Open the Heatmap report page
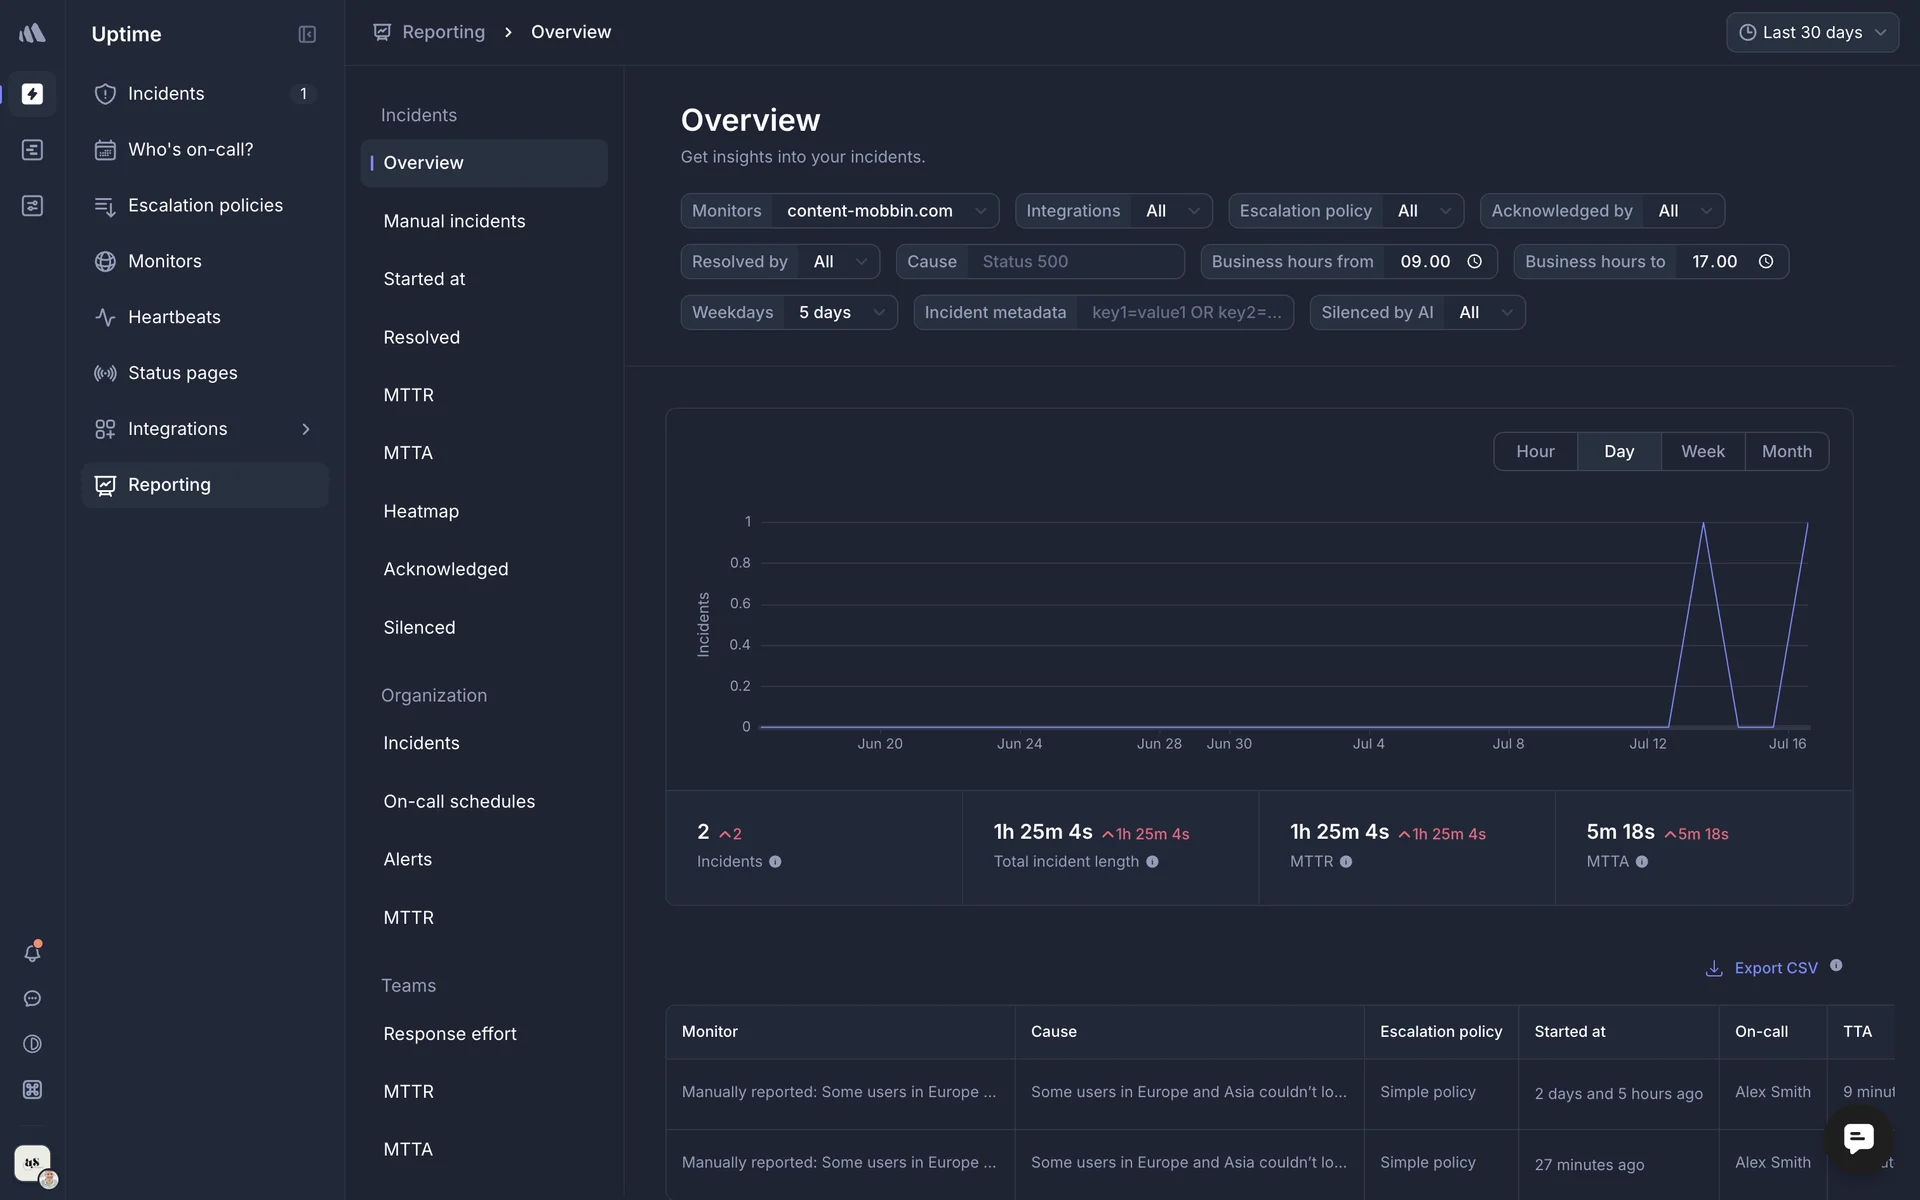The height and width of the screenshot is (1200, 1920). pyautogui.click(x=421, y=511)
